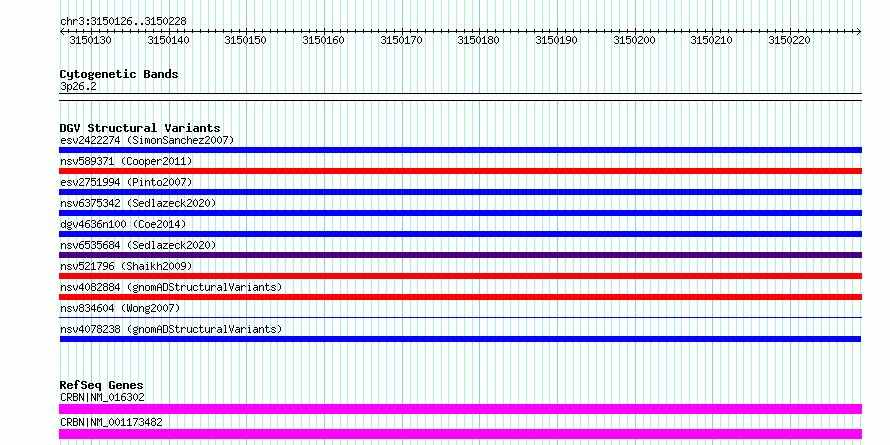Image resolution: width=890 pixels, height=445 pixels.
Task: Click the purple bar under nsv6535684
Action: 460,255
